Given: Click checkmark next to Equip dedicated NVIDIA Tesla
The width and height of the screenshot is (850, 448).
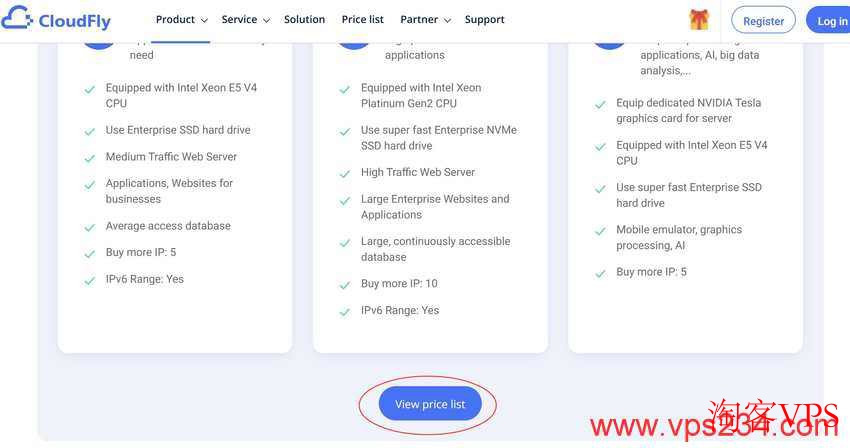Looking at the screenshot, I should (x=600, y=105).
